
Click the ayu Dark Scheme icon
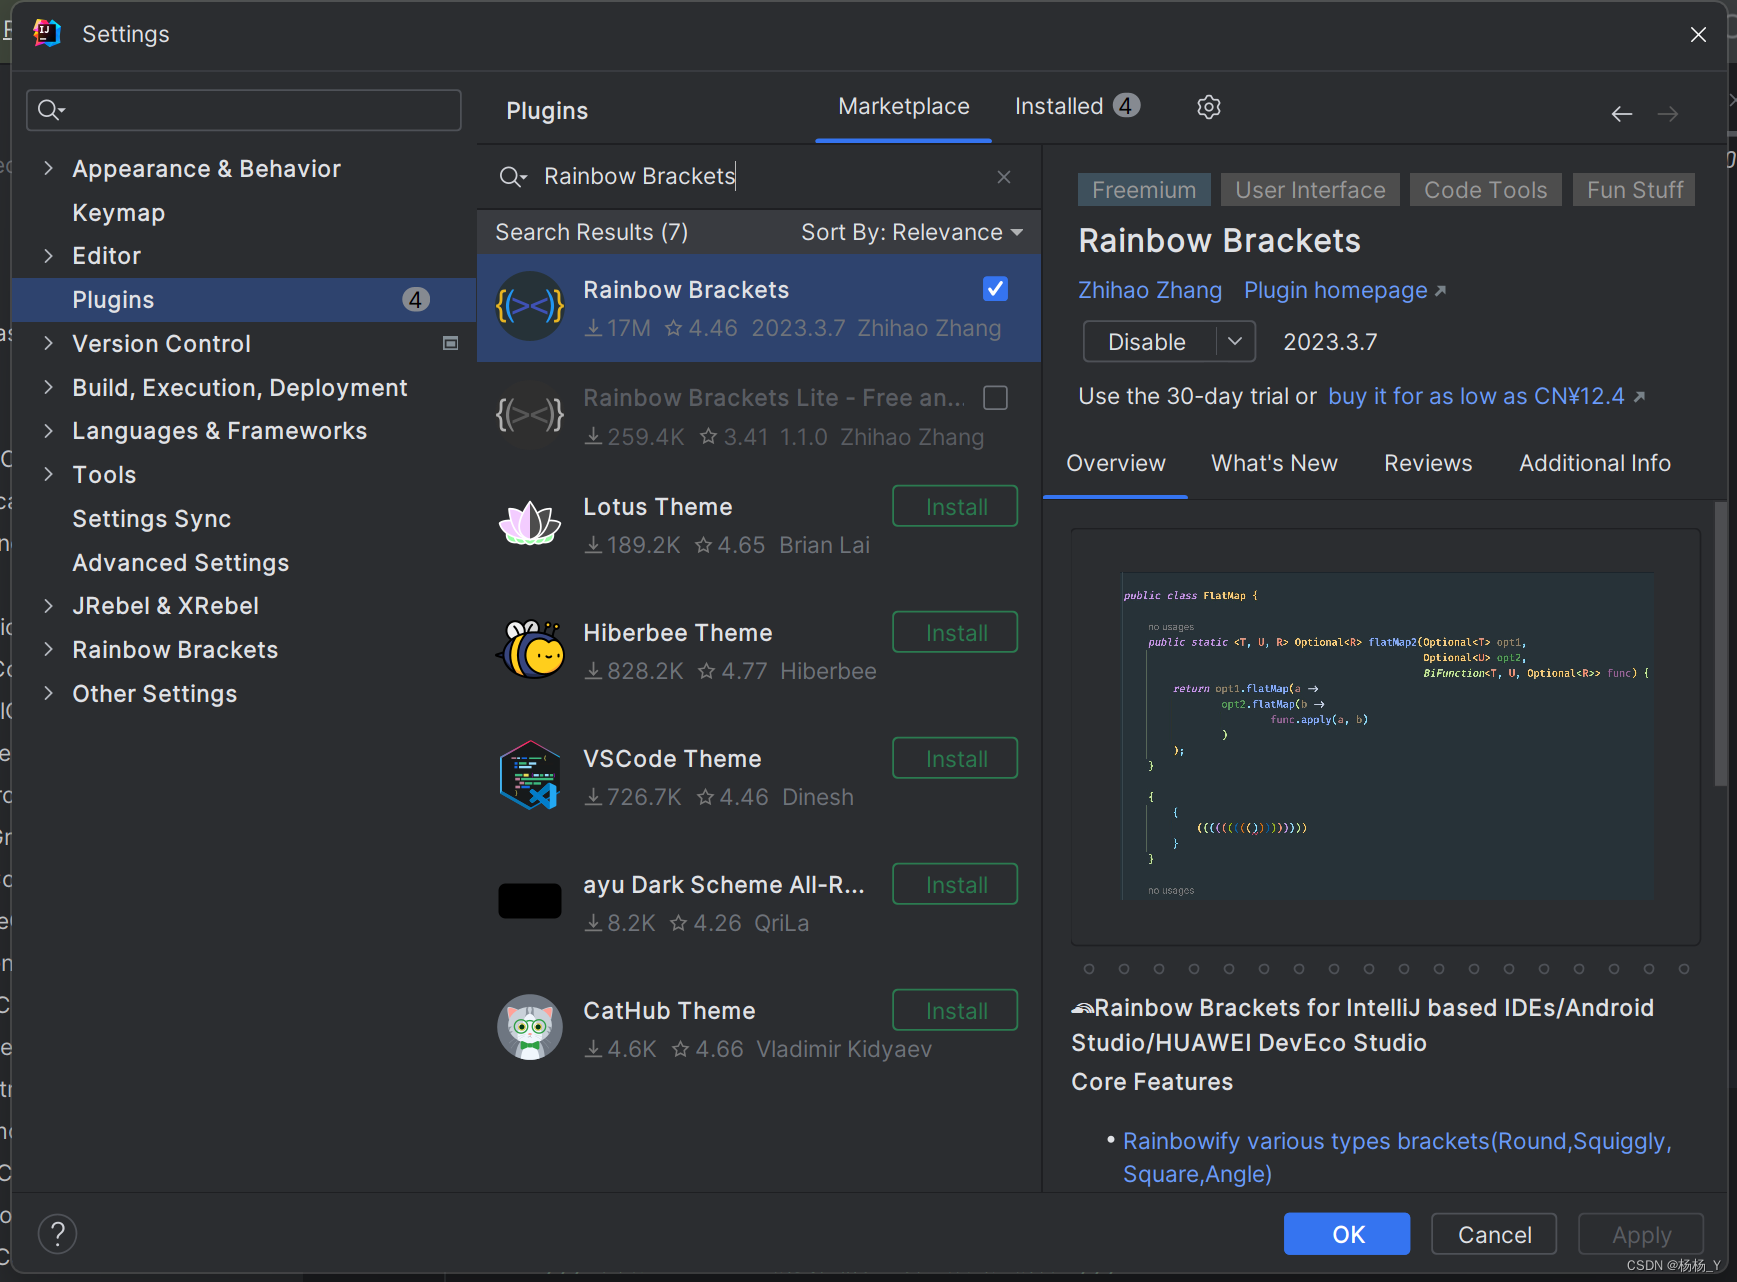(530, 901)
